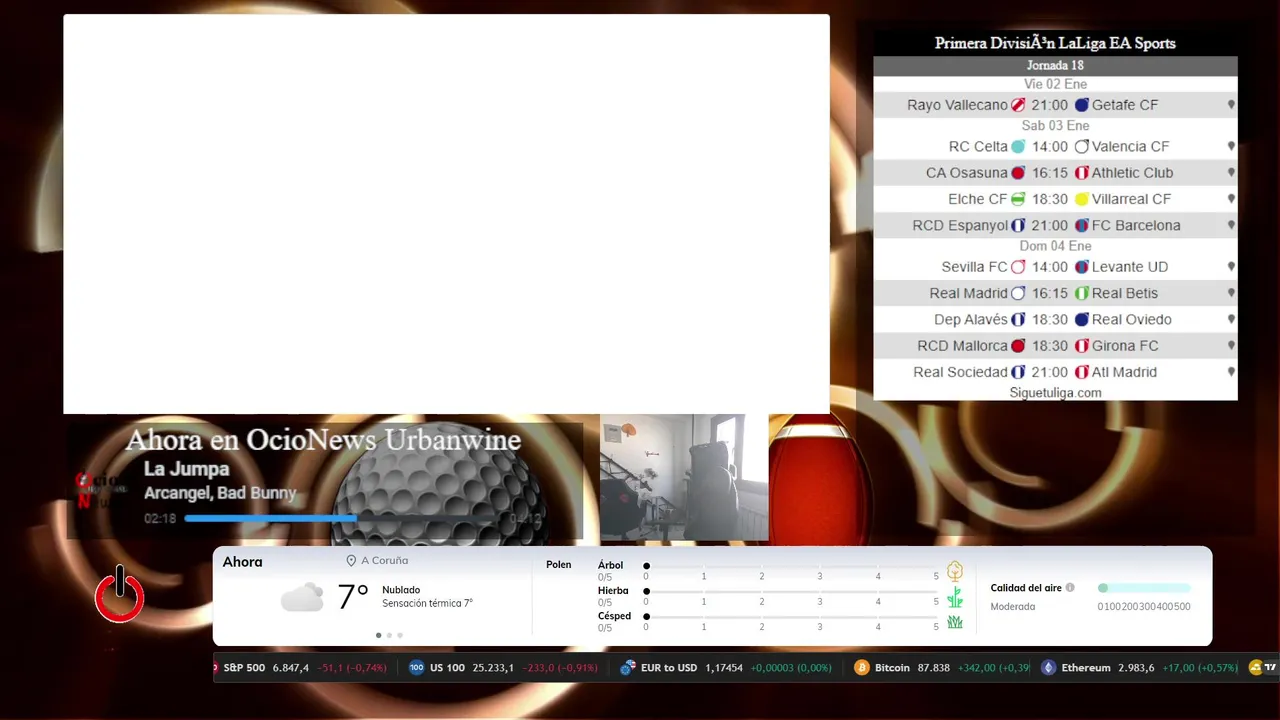This screenshot has width=1280, height=720.
Task: Click the location pin beside A Coruña
Action: (351, 561)
